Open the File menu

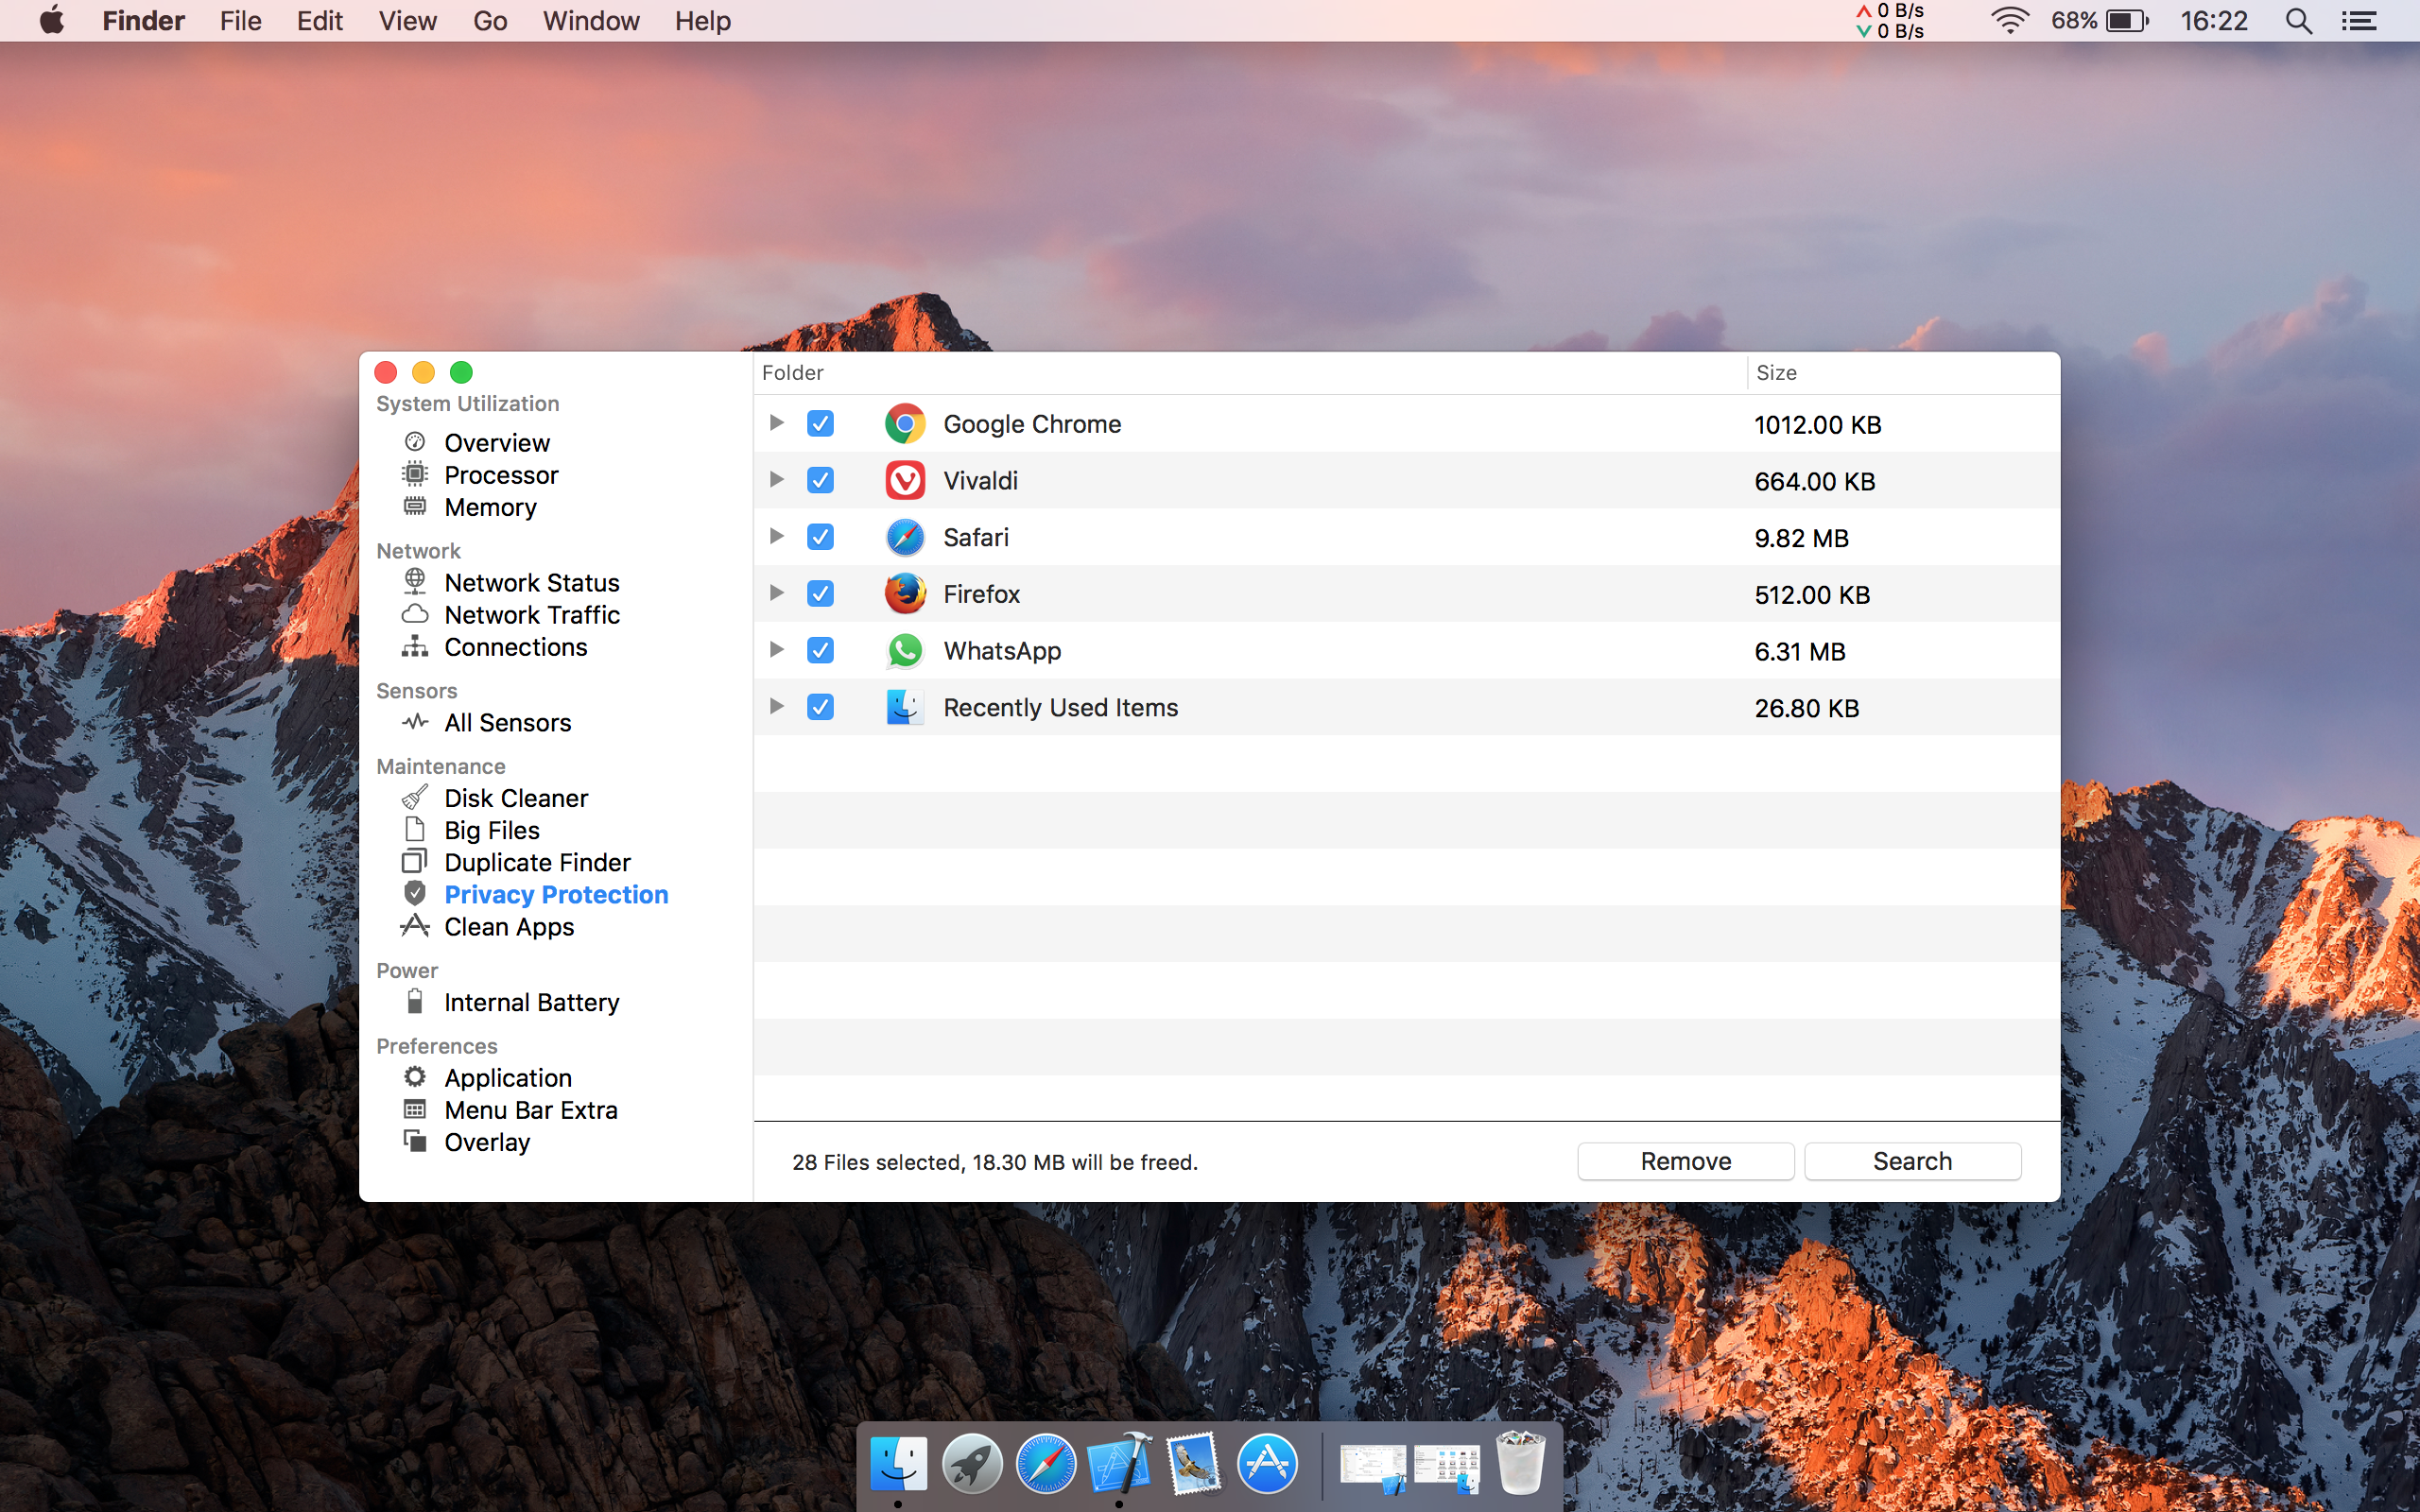(x=241, y=21)
